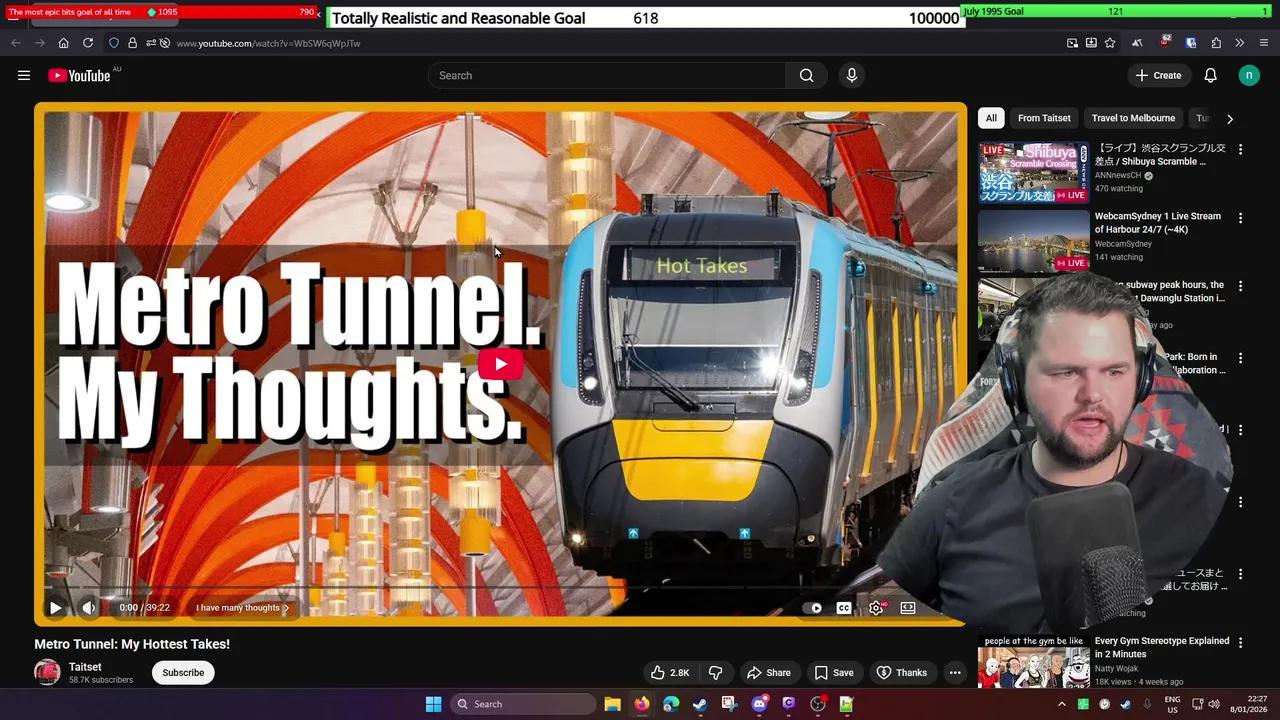Open WebcamSydney Live Stream video title
Image resolution: width=1280 pixels, height=720 pixels.
click(x=1157, y=223)
